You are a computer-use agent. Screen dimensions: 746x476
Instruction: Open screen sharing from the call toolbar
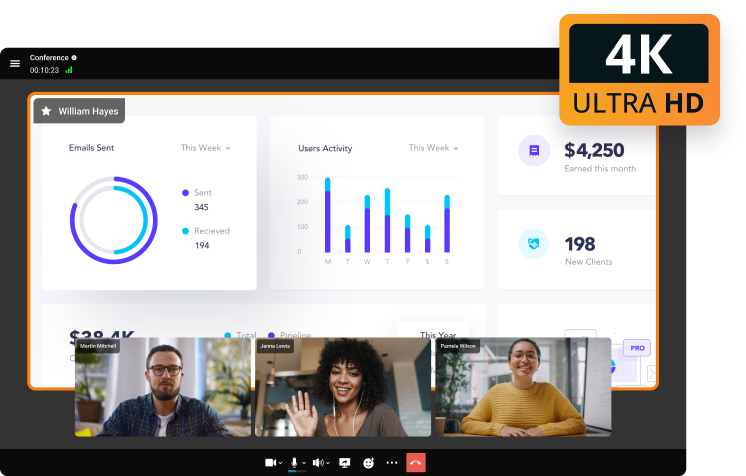(345, 463)
